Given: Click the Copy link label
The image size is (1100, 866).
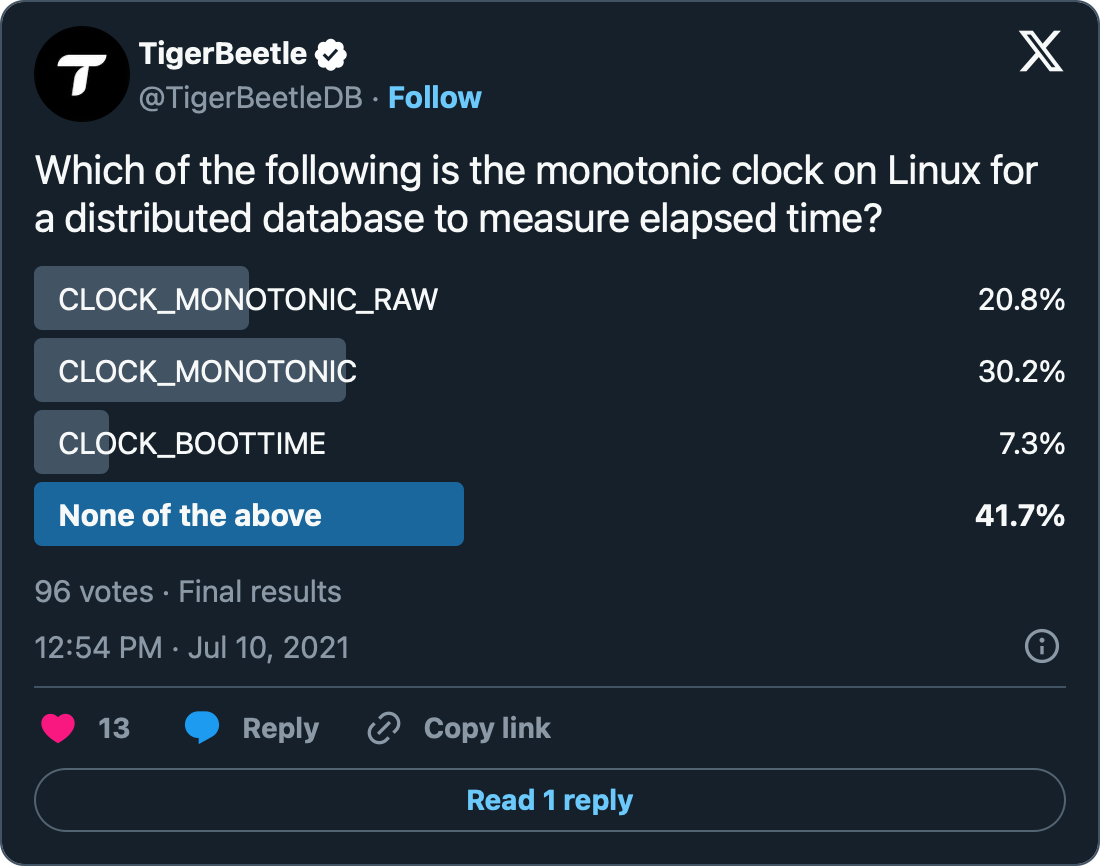Looking at the screenshot, I should (487, 729).
